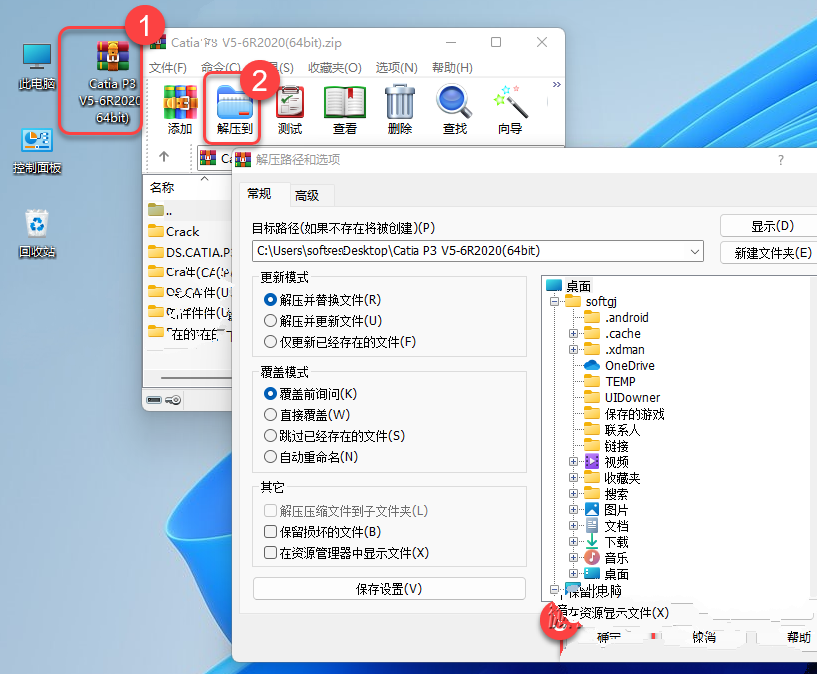Open the destination path dropdown arrow
The image size is (817, 674).
tap(695, 251)
